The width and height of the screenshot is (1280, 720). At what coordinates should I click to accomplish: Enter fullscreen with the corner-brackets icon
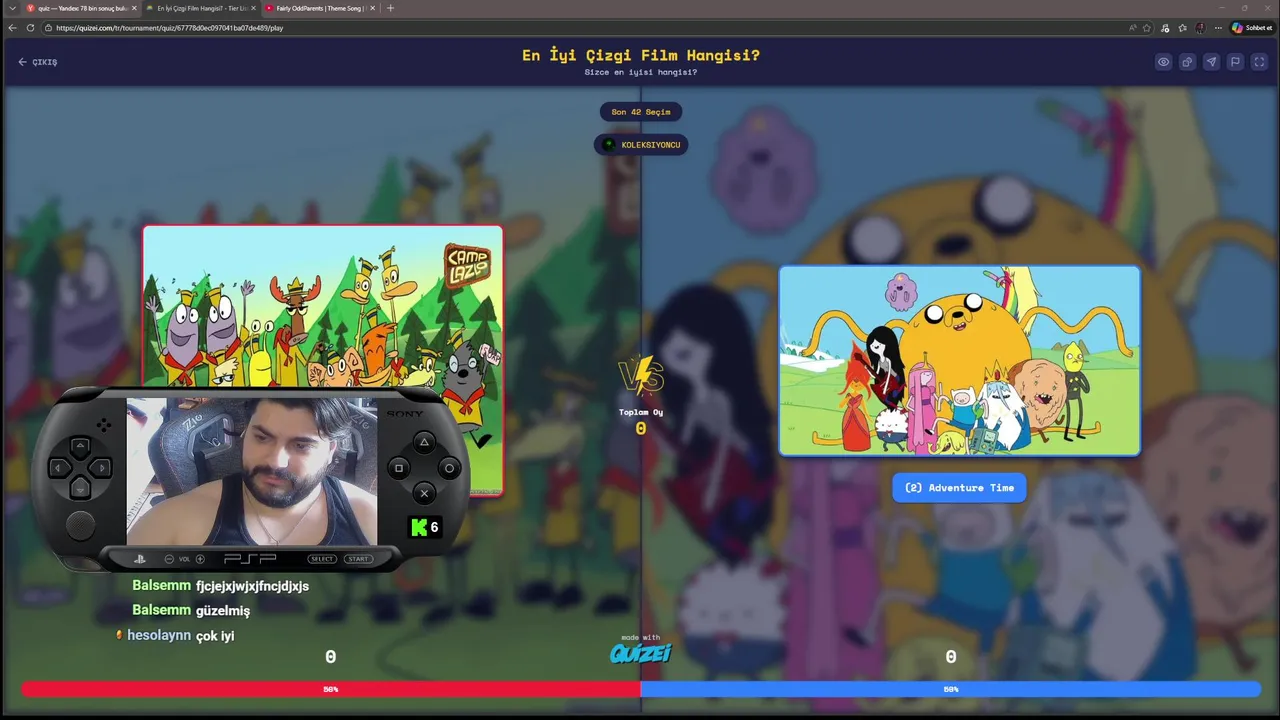(1259, 62)
